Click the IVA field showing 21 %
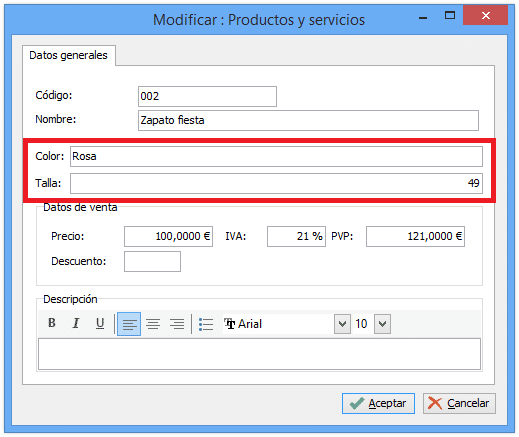This screenshot has height=437, width=519. [x=296, y=237]
